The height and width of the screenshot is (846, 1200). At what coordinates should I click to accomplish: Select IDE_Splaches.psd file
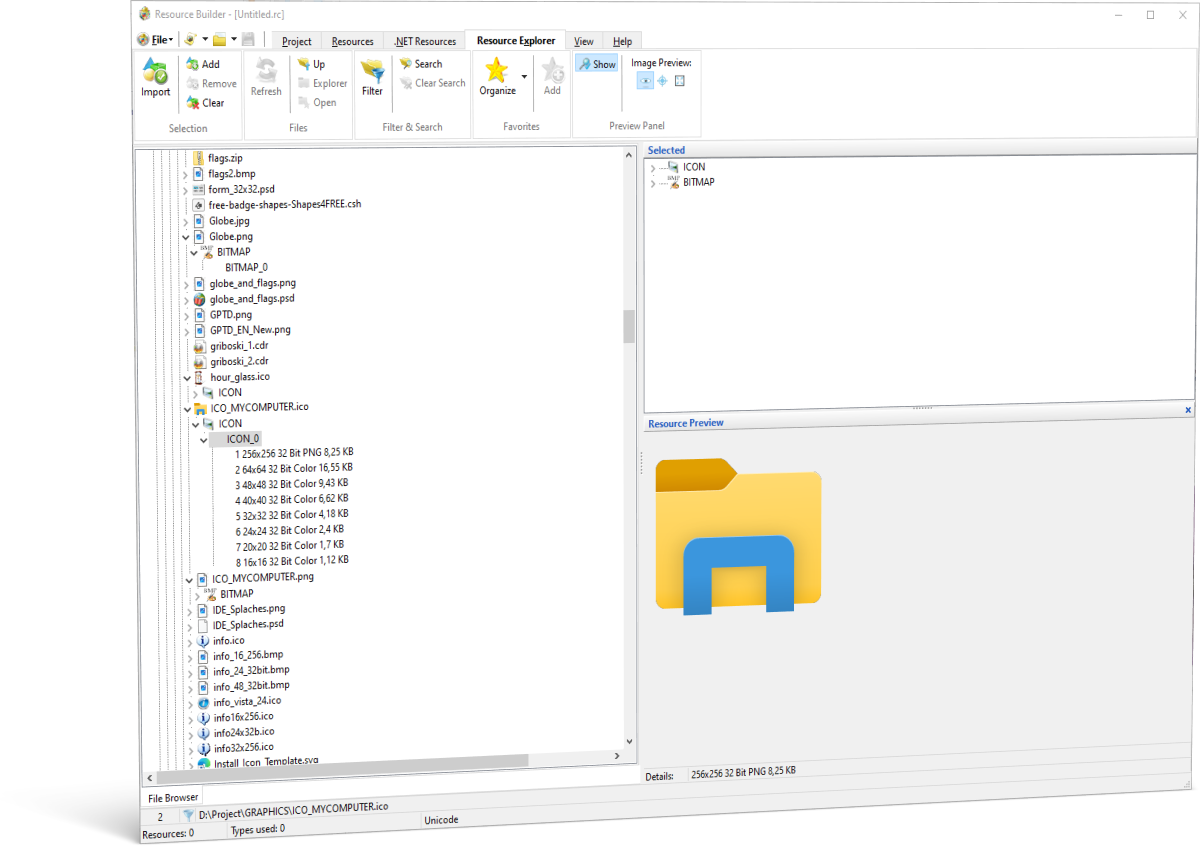[x=248, y=624]
